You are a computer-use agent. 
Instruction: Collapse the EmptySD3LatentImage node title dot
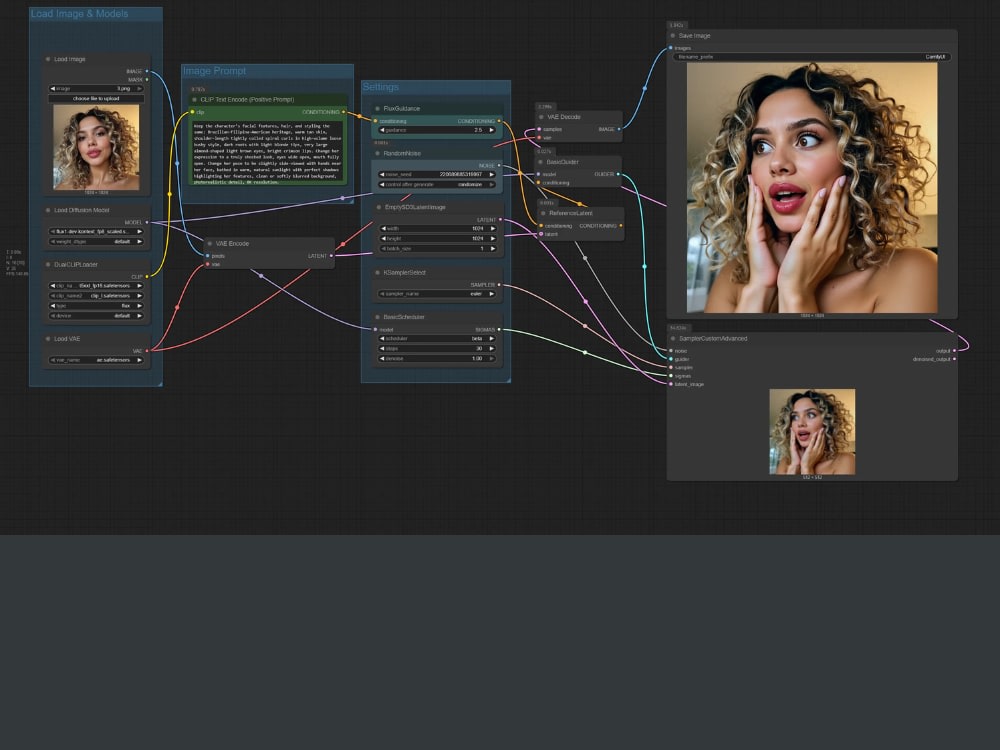pyautogui.click(x=379, y=207)
